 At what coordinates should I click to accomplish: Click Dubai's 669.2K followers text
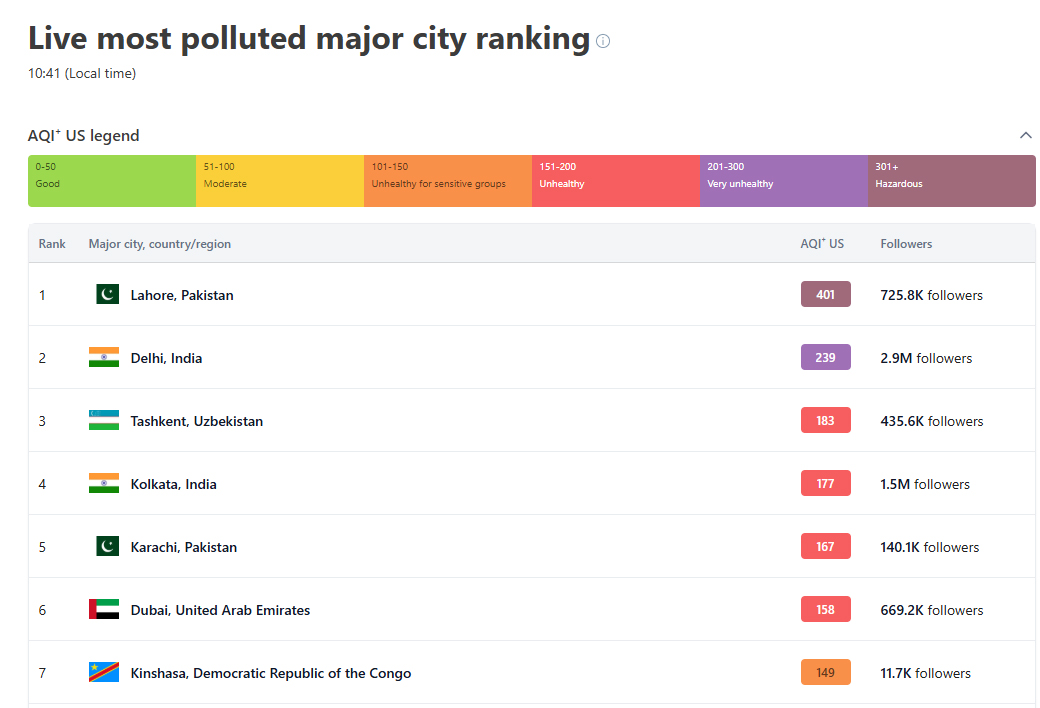click(931, 610)
